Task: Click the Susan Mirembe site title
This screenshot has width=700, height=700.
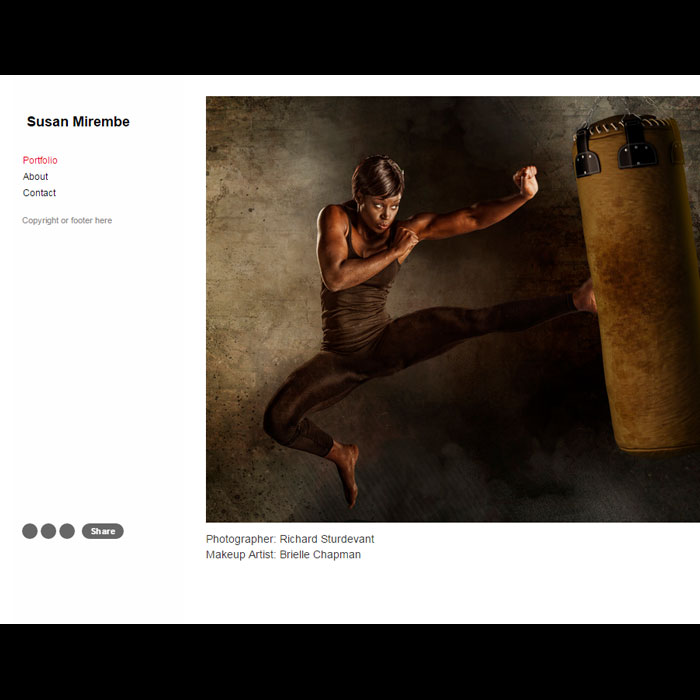Action: [78, 121]
